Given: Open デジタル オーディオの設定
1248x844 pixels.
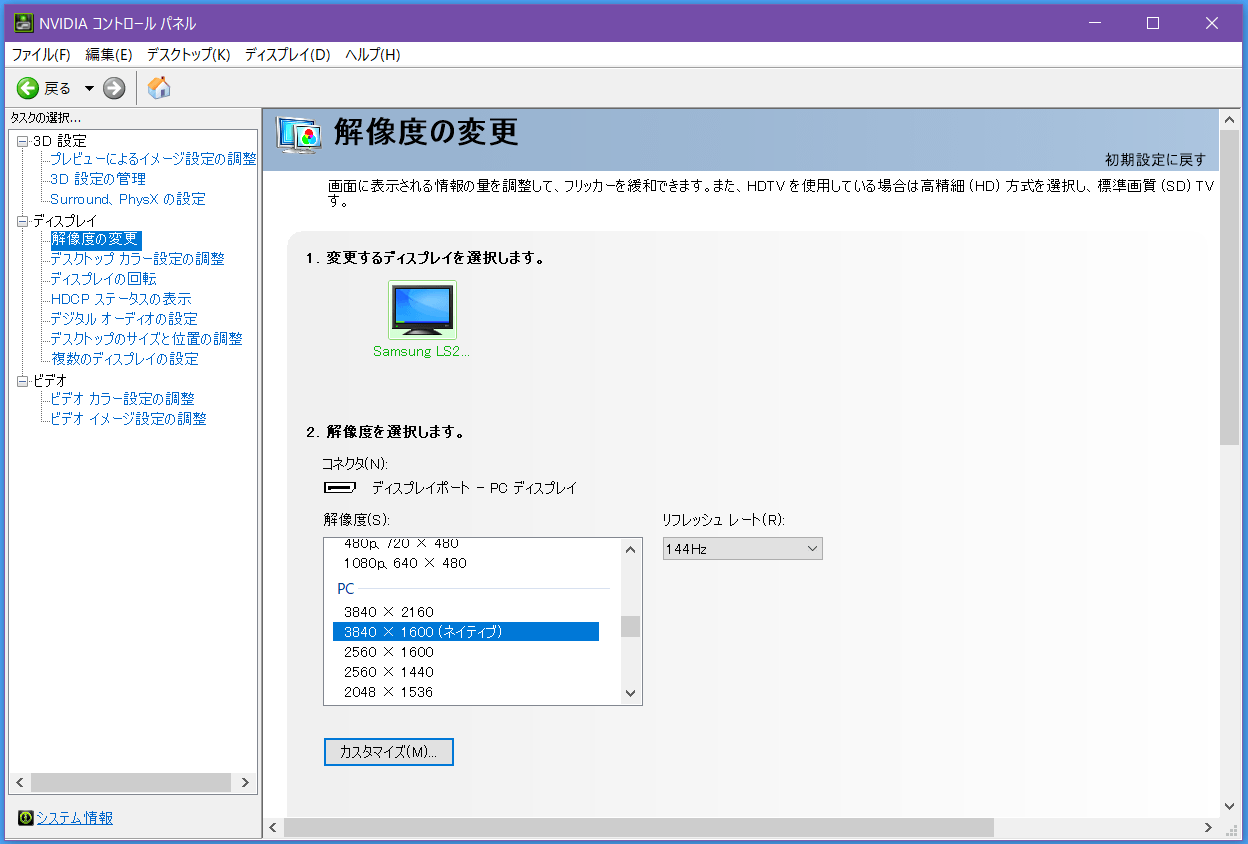Looking at the screenshot, I should [124, 319].
